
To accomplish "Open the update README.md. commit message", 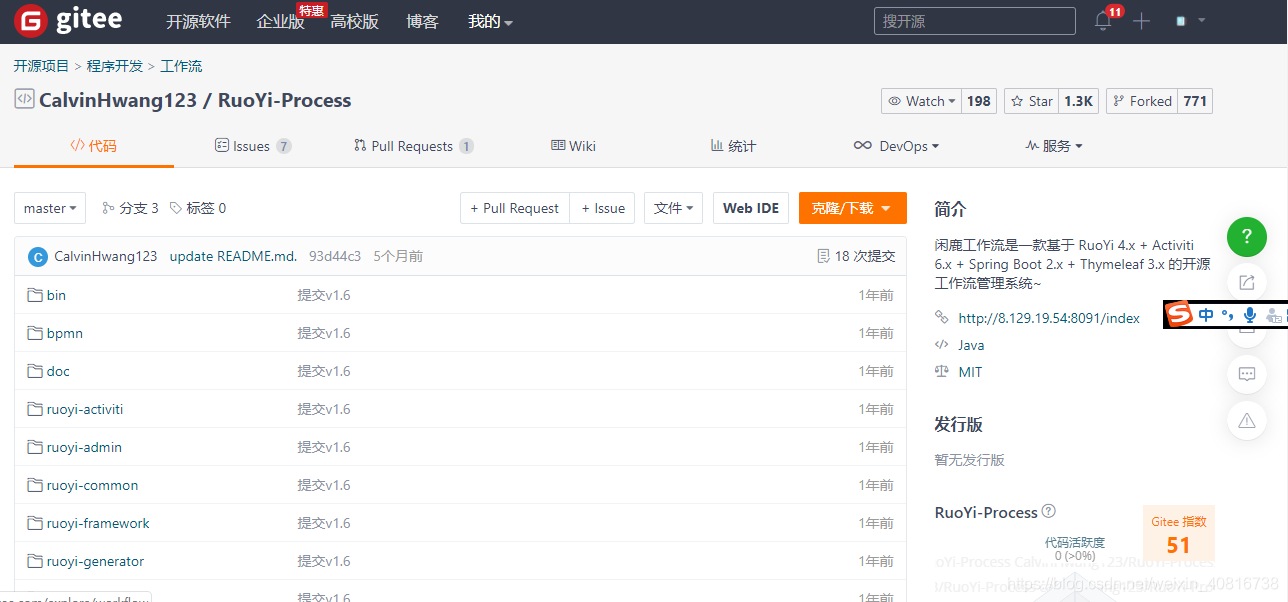I will [x=233, y=256].
